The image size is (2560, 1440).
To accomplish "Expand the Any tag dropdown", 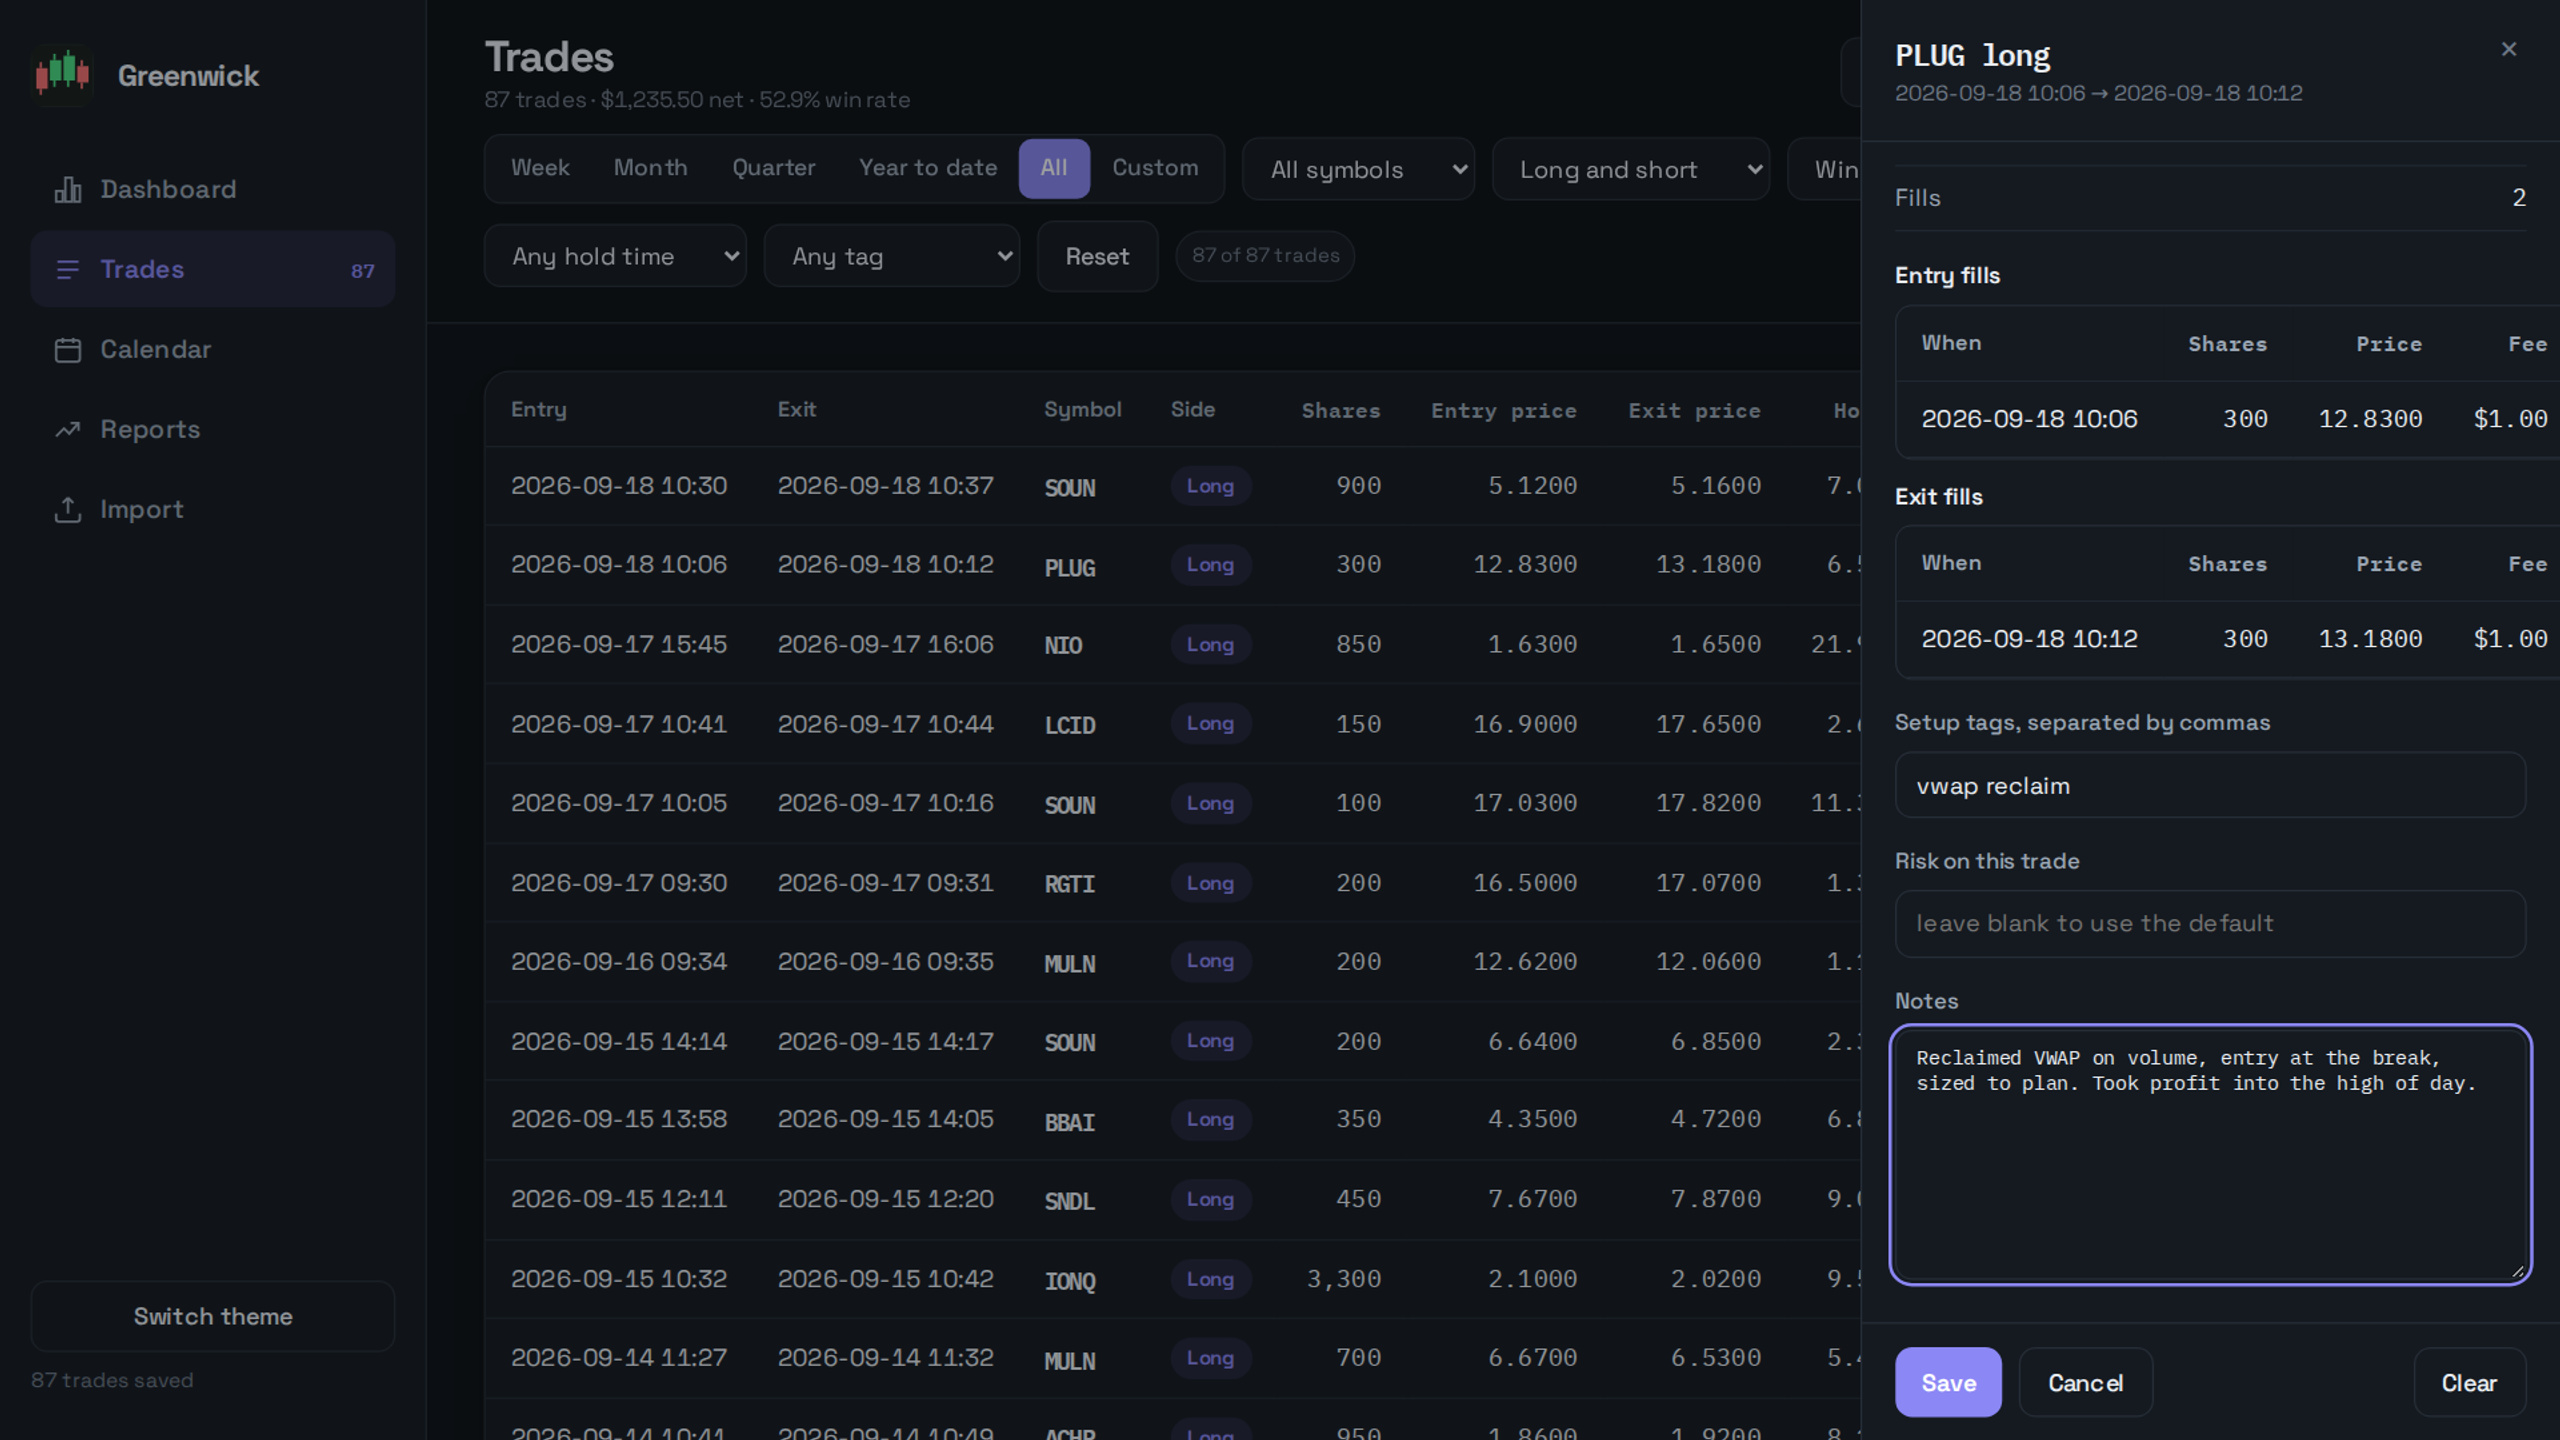I will coord(891,256).
